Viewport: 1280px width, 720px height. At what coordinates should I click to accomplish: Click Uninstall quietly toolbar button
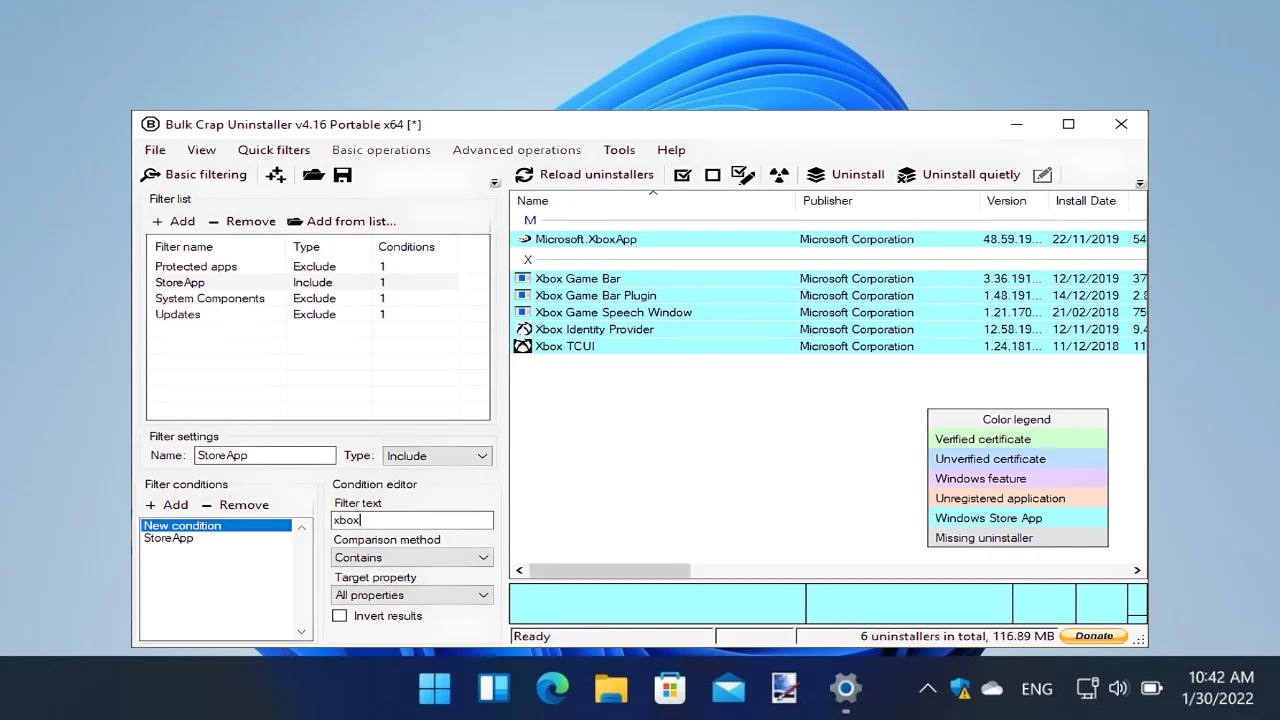click(959, 175)
